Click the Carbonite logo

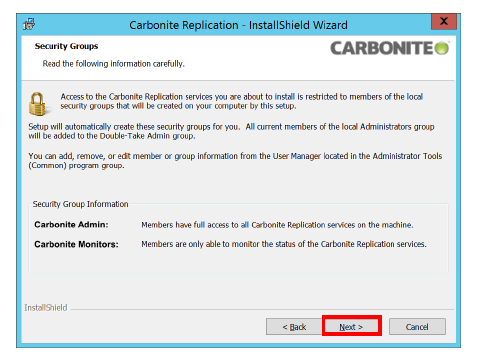[x=390, y=48]
